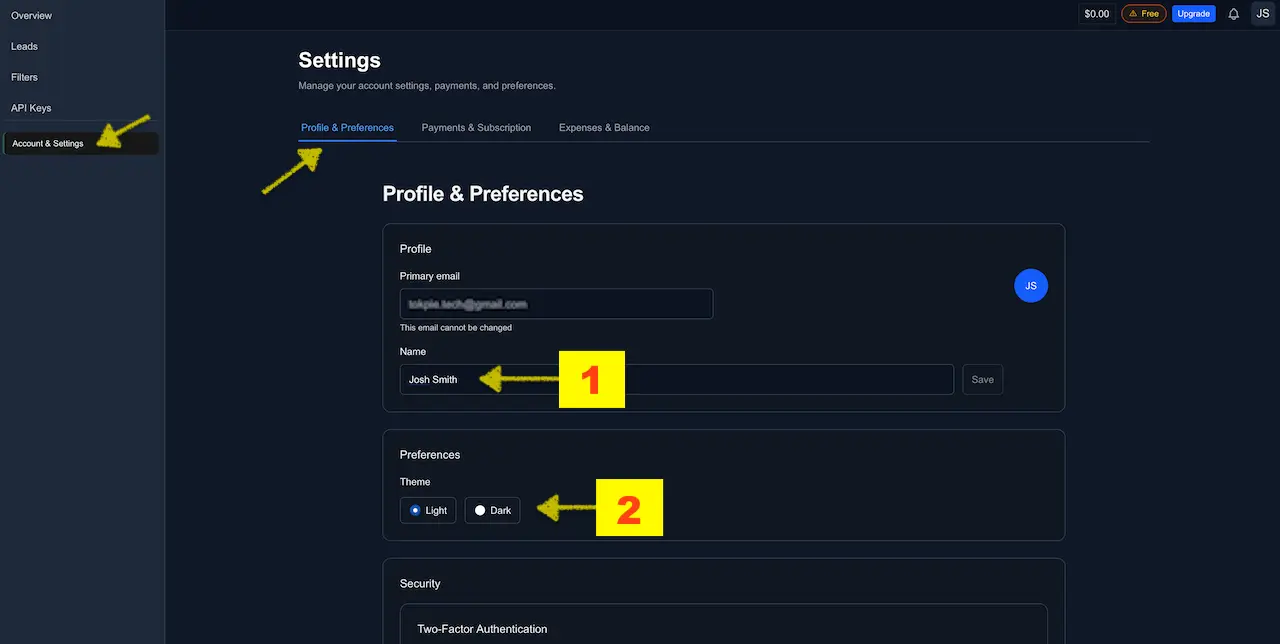Screen dimensions: 1280x644
Task: Go to the API Keys page
Action: [x=30, y=108]
